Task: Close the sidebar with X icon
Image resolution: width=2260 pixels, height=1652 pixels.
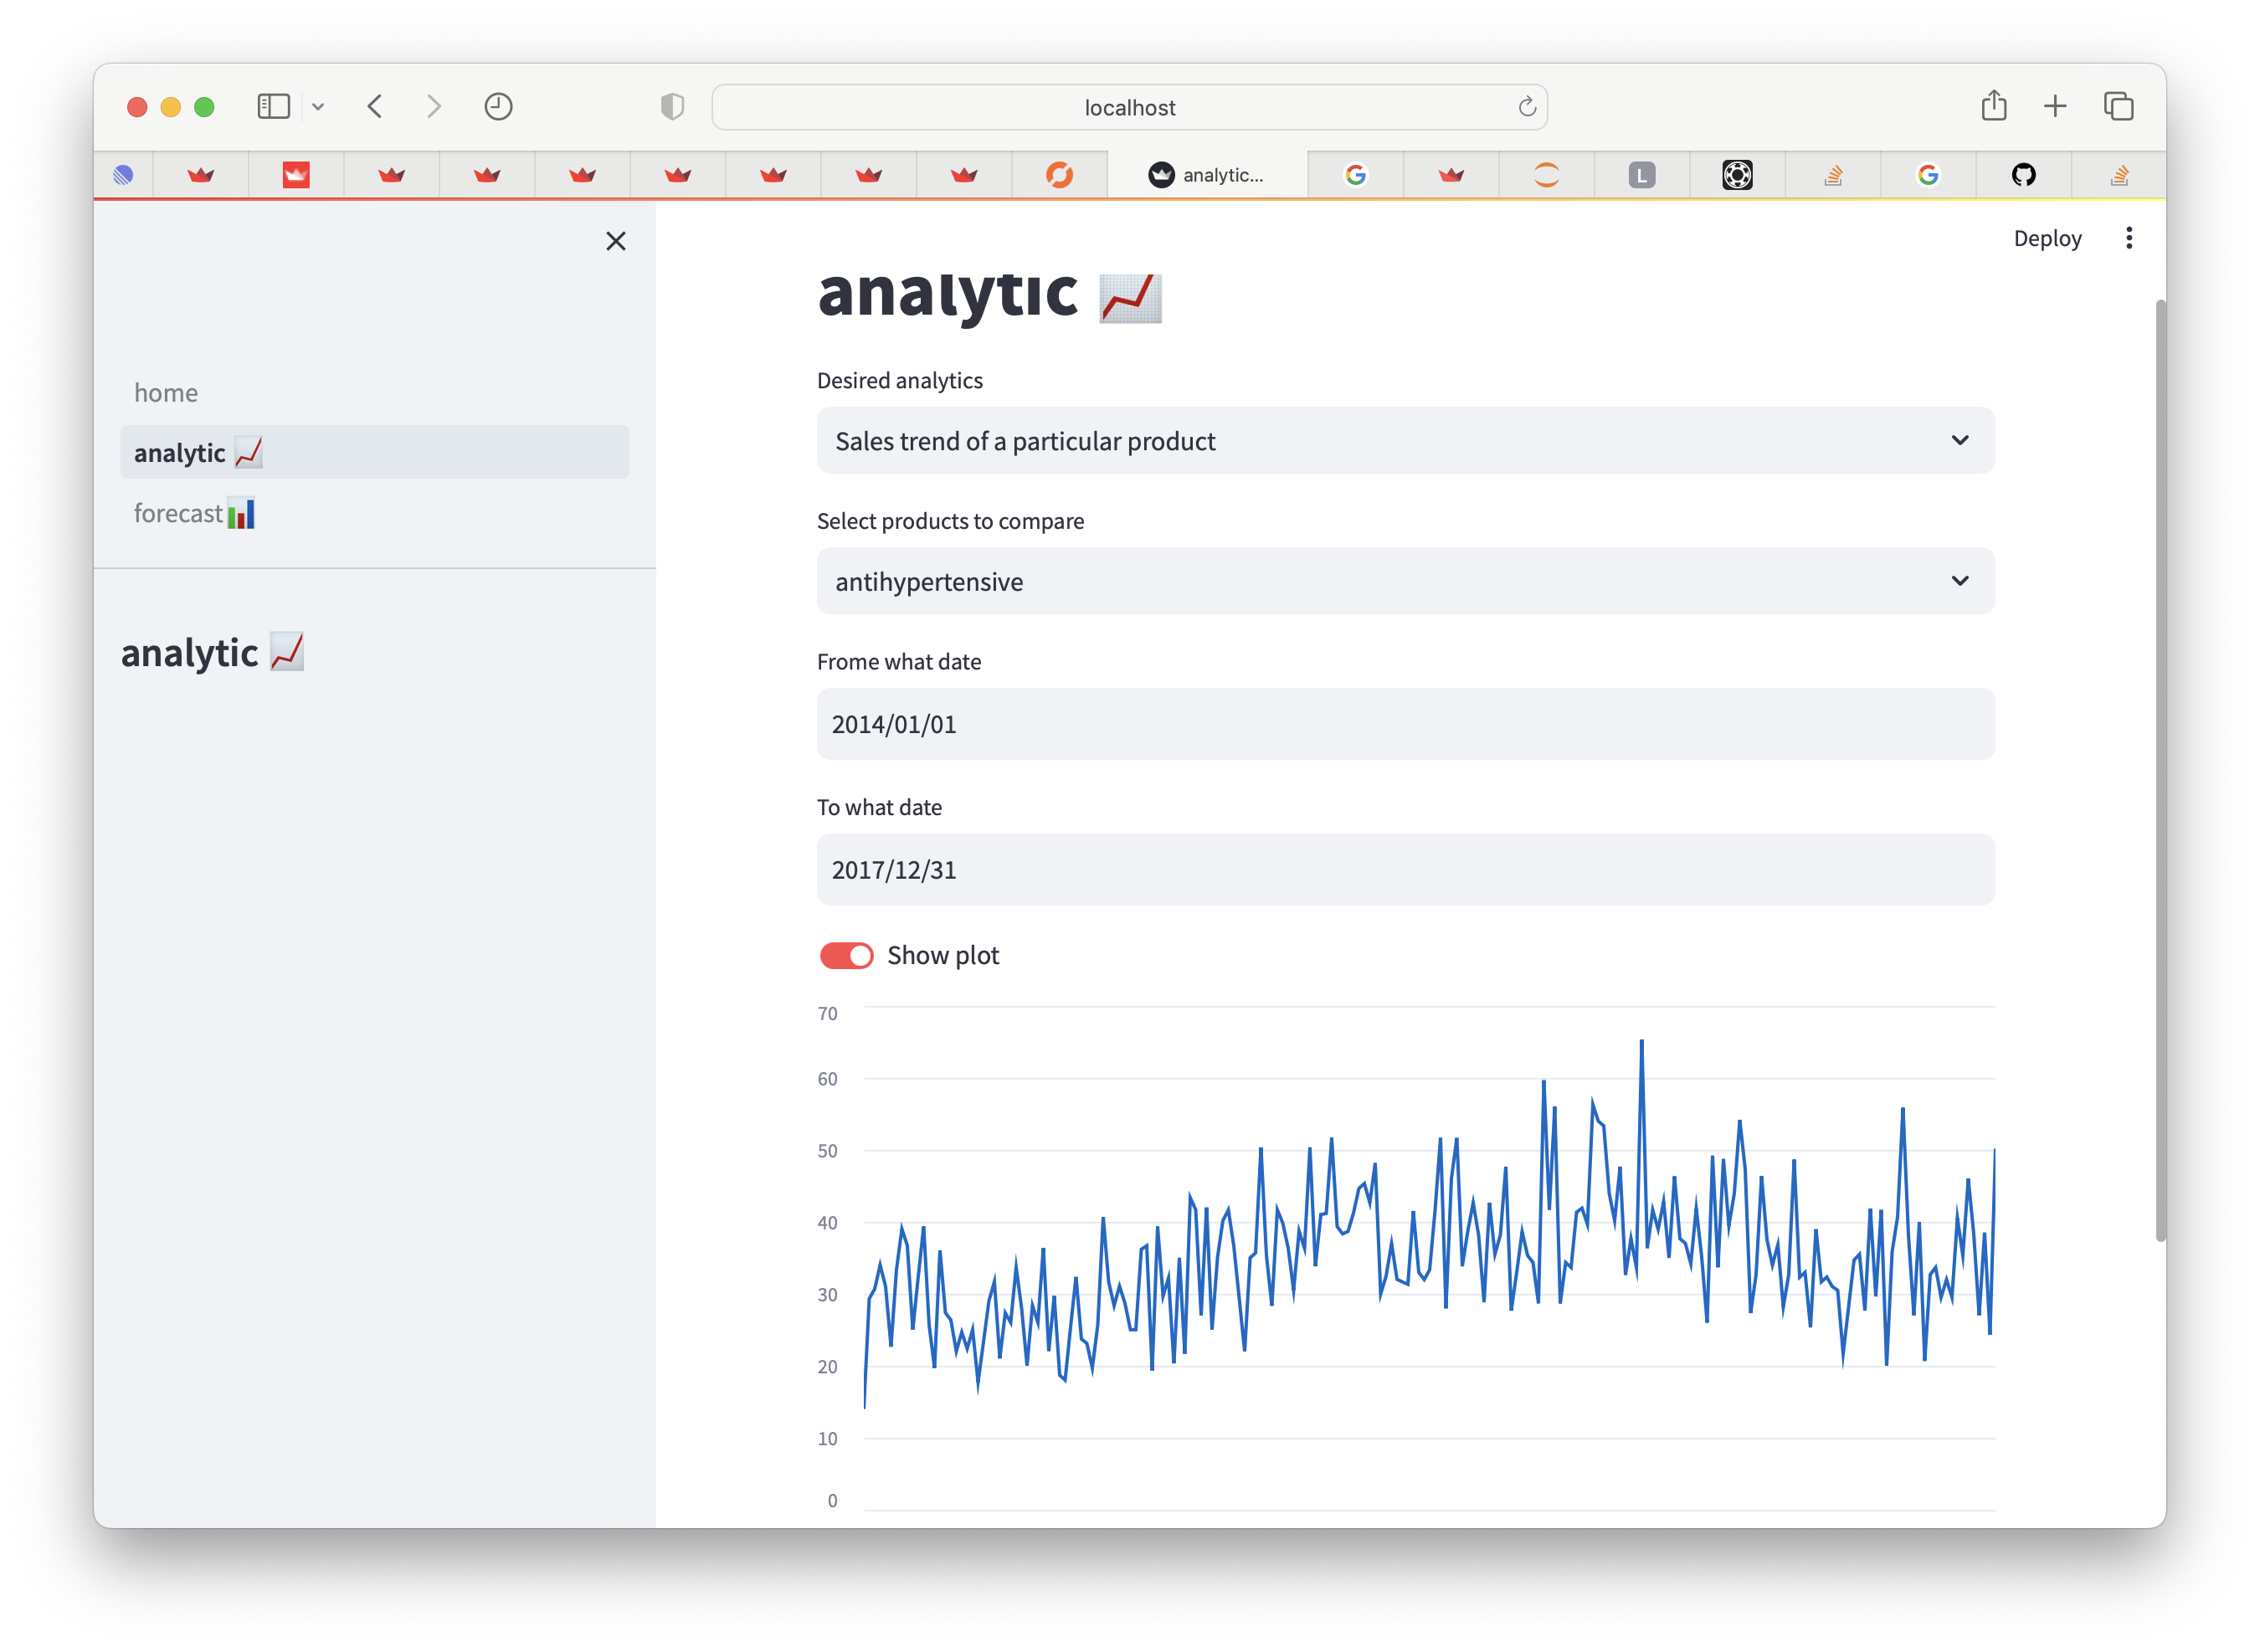Action: pos(615,241)
